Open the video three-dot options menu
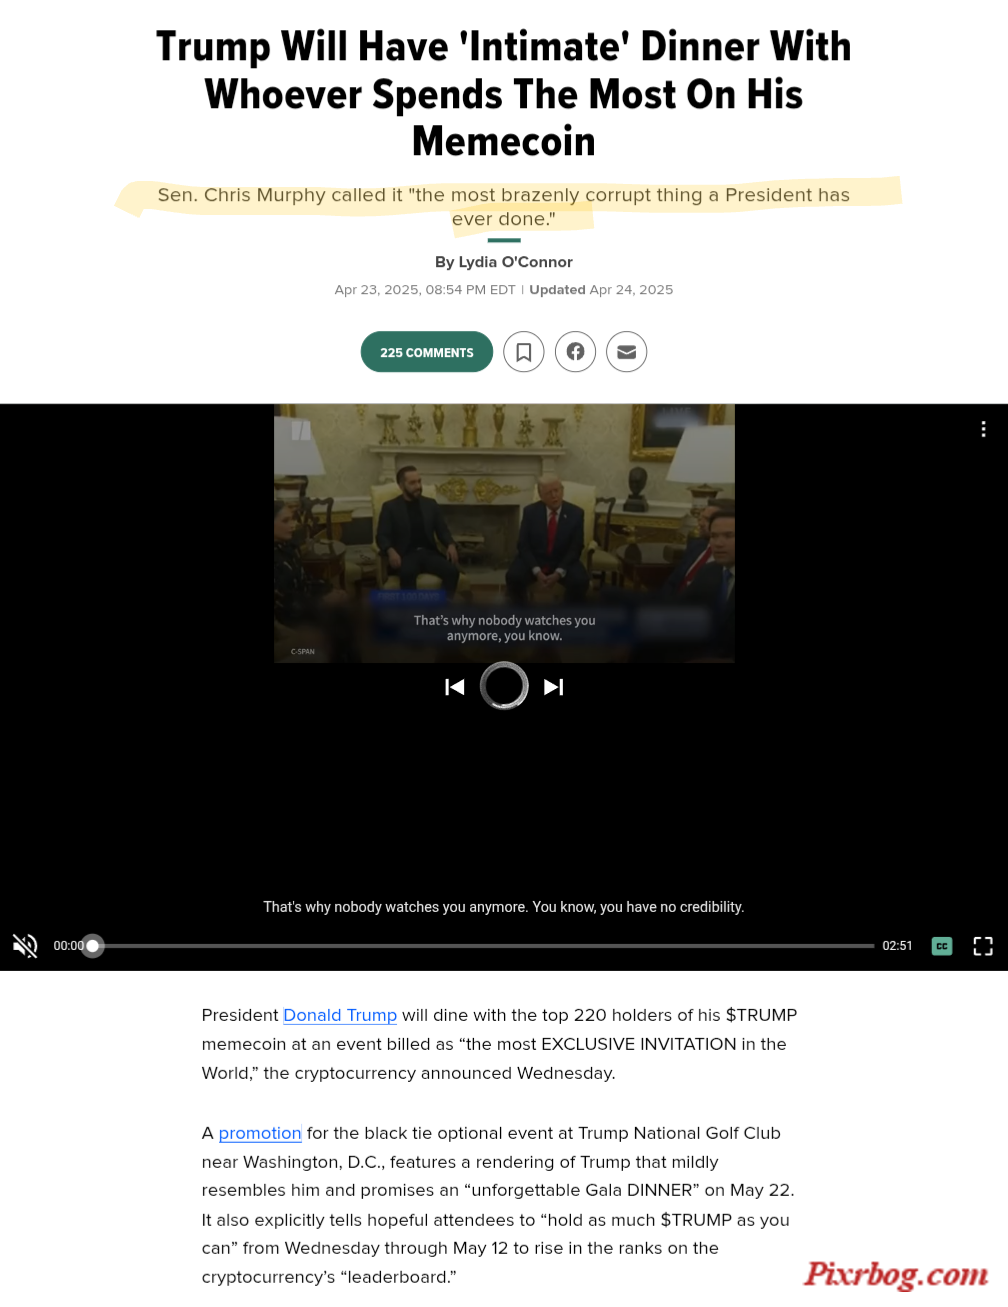Viewport: 1008px width, 1307px height. [x=984, y=429]
